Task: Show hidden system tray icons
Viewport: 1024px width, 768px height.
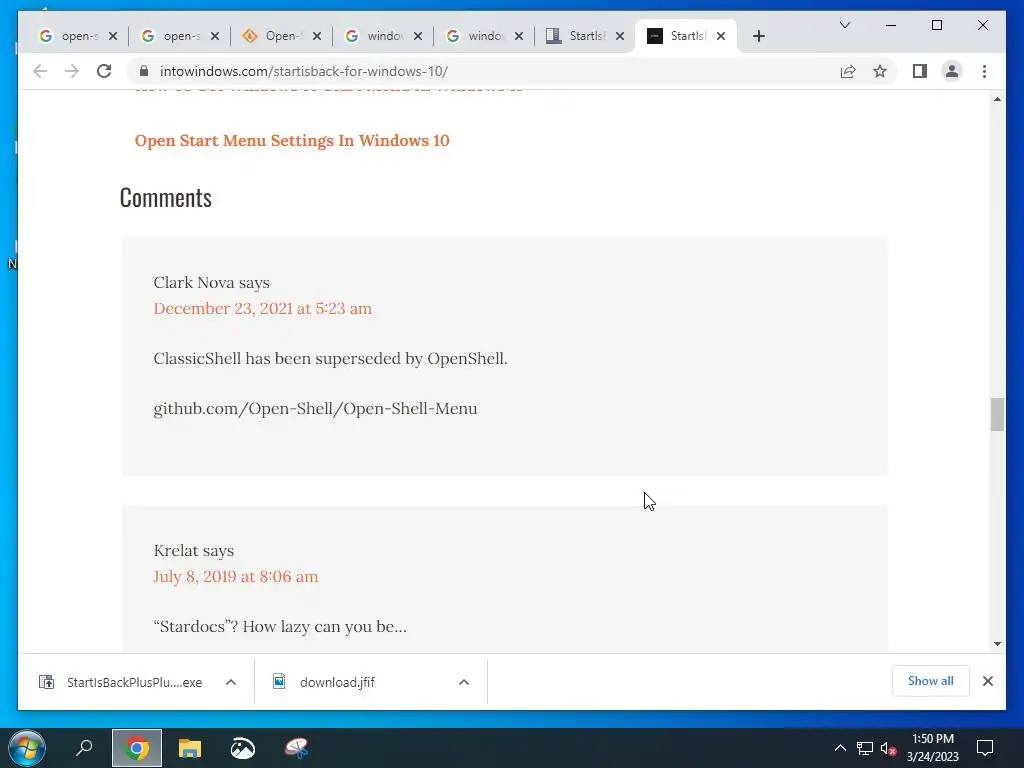Action: (x=840, y=748)
